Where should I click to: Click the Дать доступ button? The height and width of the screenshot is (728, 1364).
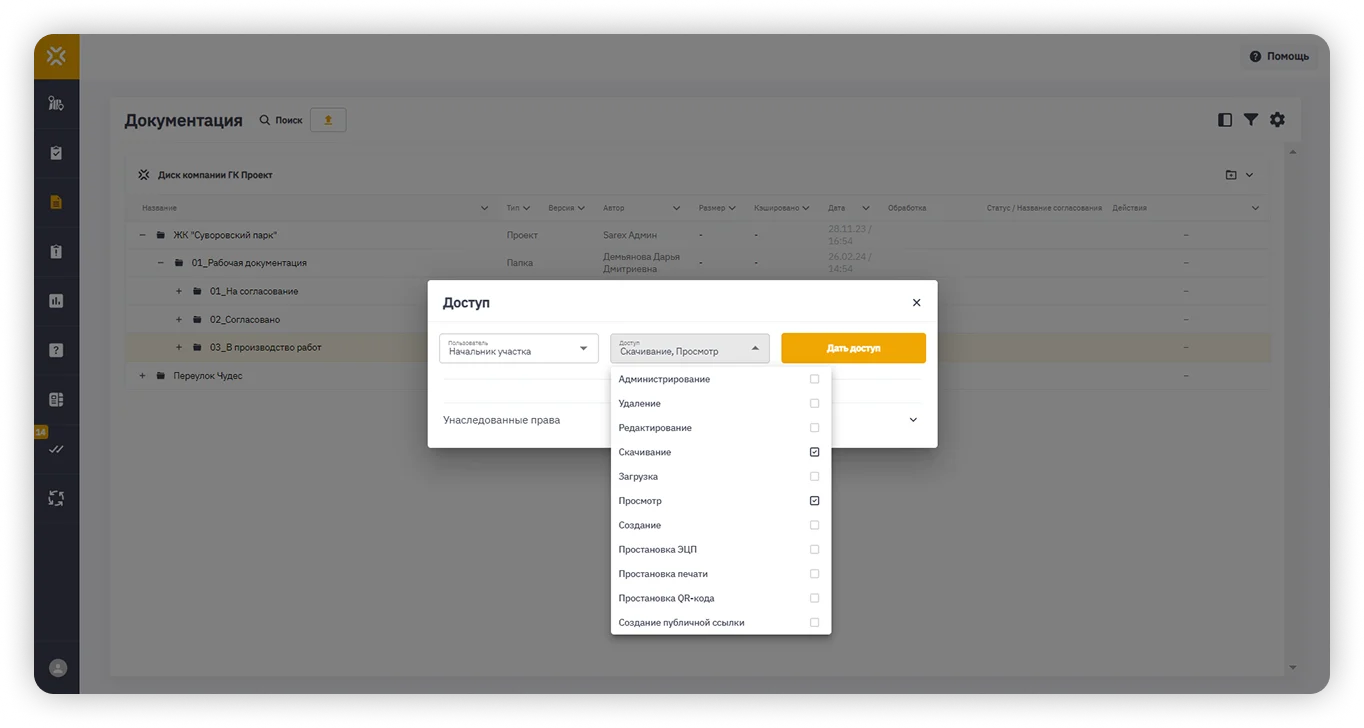(x=853, y=348)
